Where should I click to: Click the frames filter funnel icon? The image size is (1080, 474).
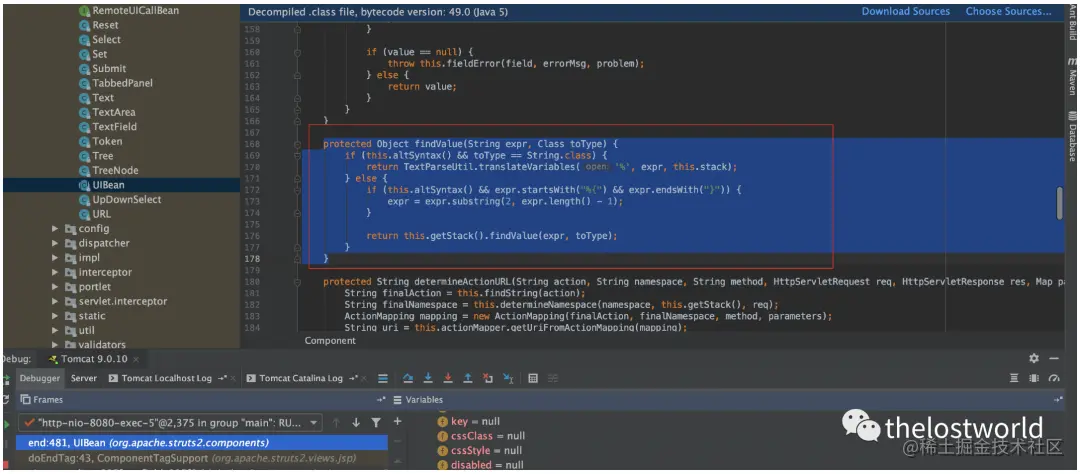pos(376,422)
